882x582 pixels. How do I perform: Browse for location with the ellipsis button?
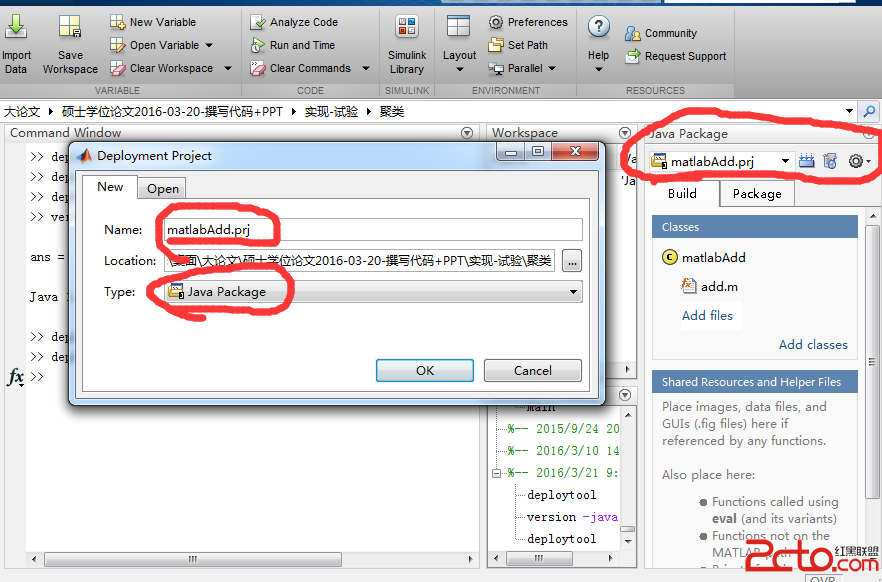[572, 261]
